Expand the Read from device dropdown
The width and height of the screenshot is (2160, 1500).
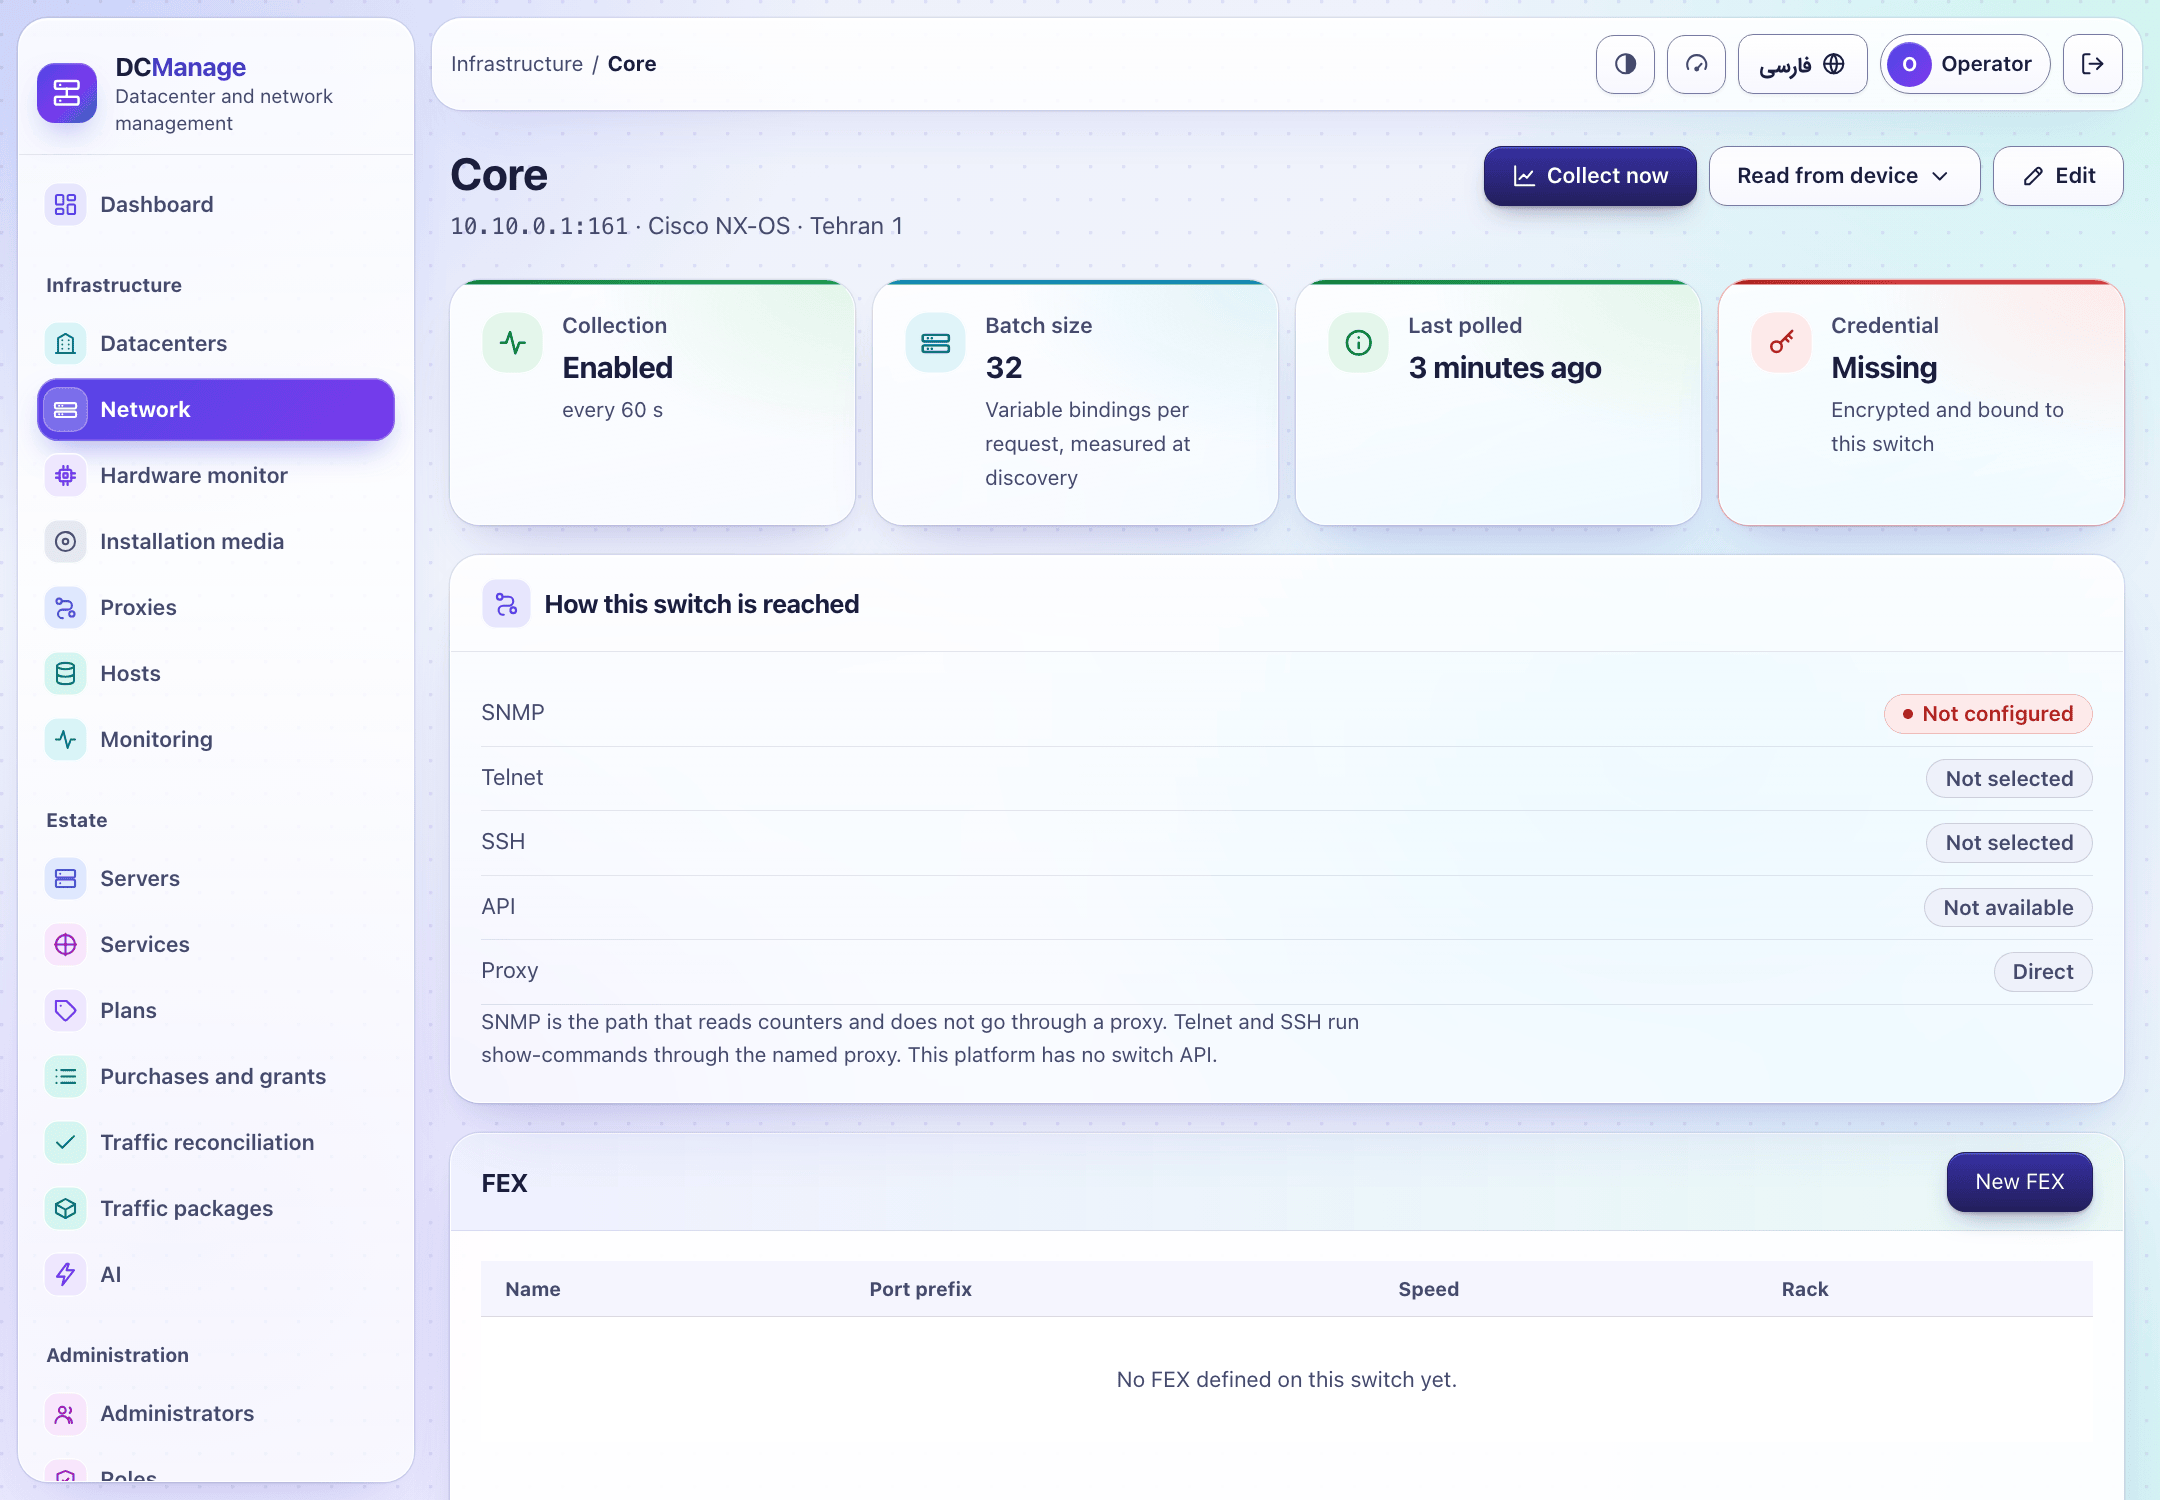(1844, 176)
